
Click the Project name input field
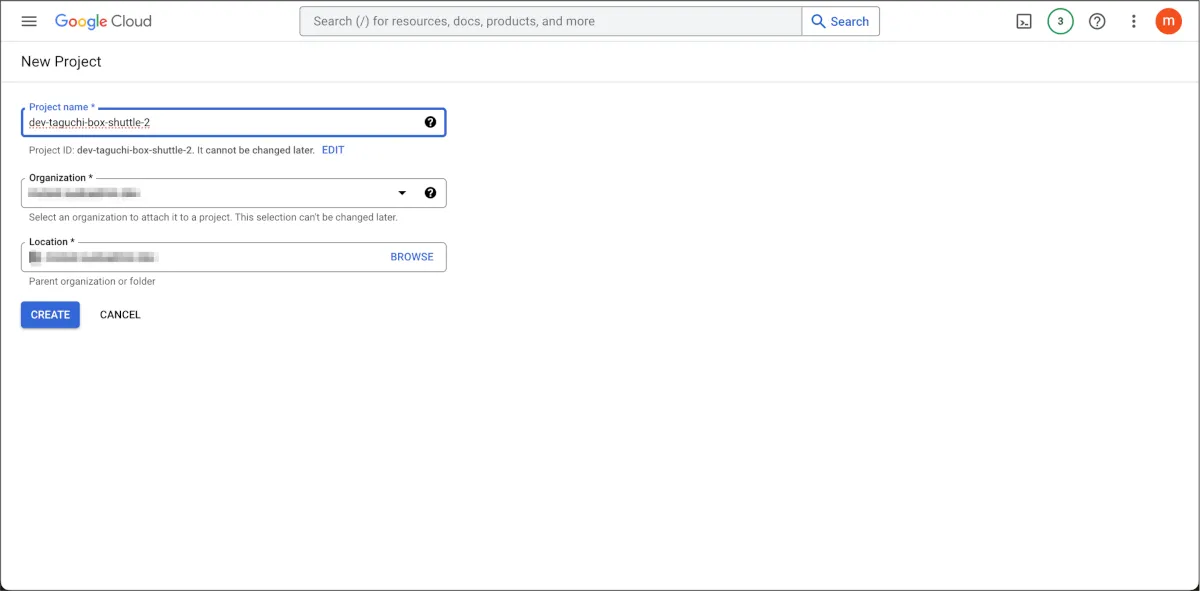point(220,122)
